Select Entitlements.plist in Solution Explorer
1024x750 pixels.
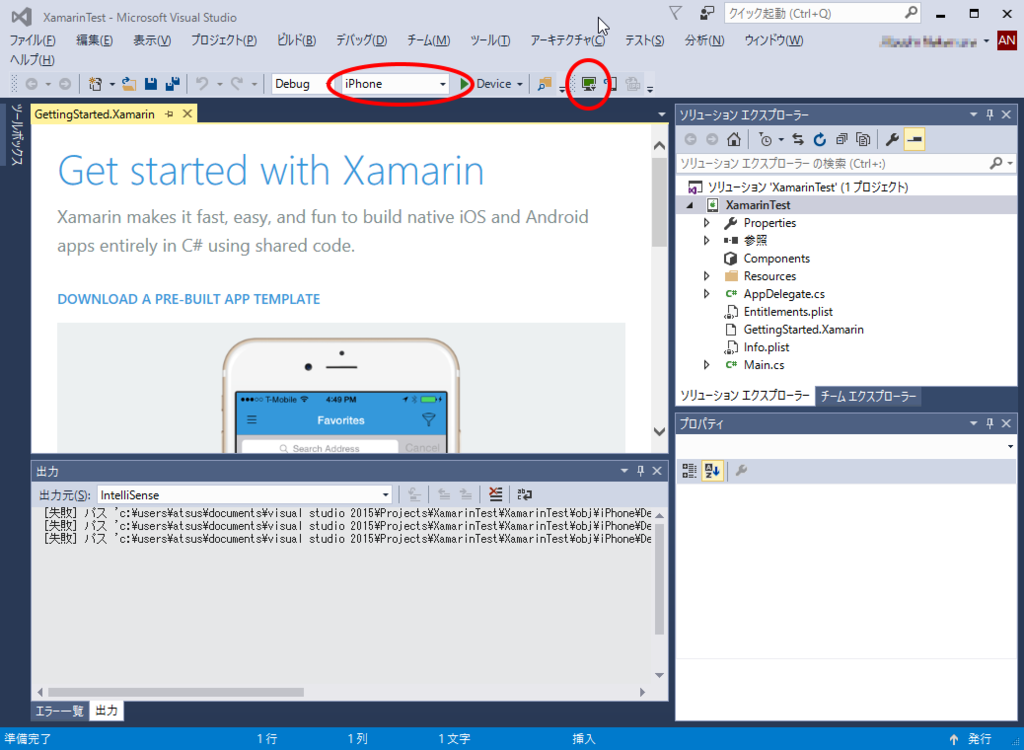[x=788, y=312]
